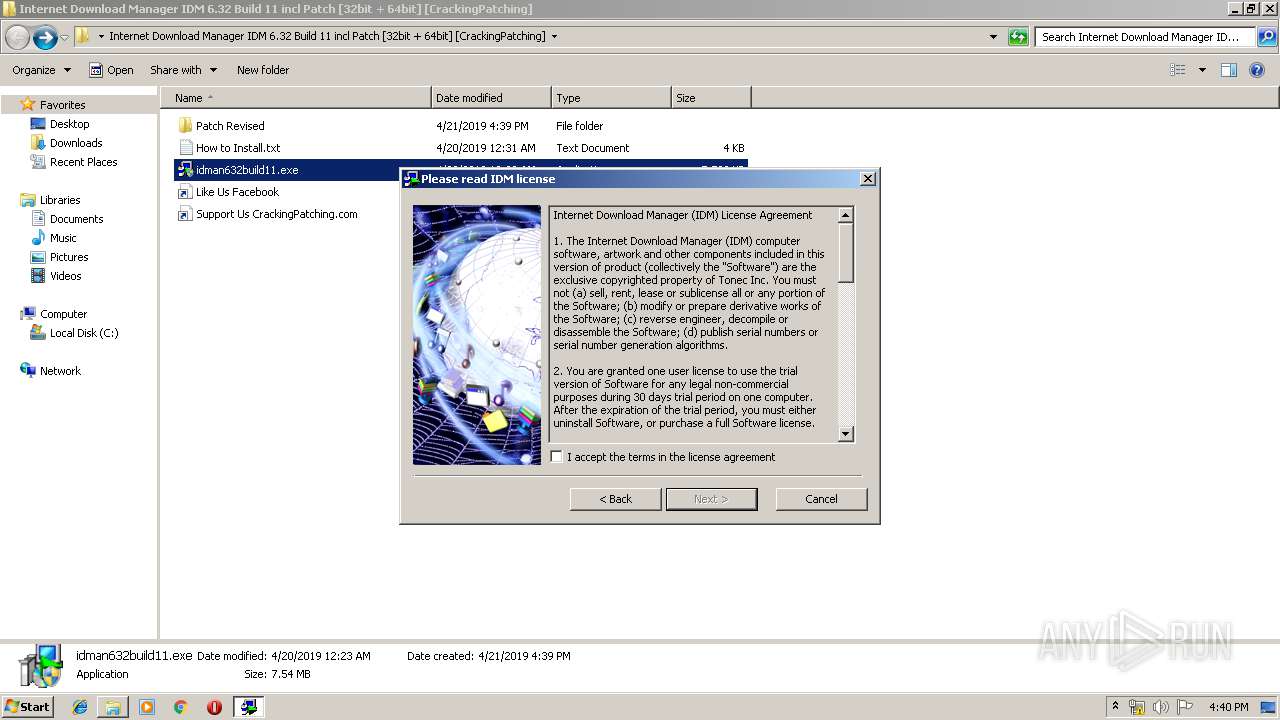Viewport: 1280px width, 720px height.
Task: Open Recent Places
Action: 83,162
